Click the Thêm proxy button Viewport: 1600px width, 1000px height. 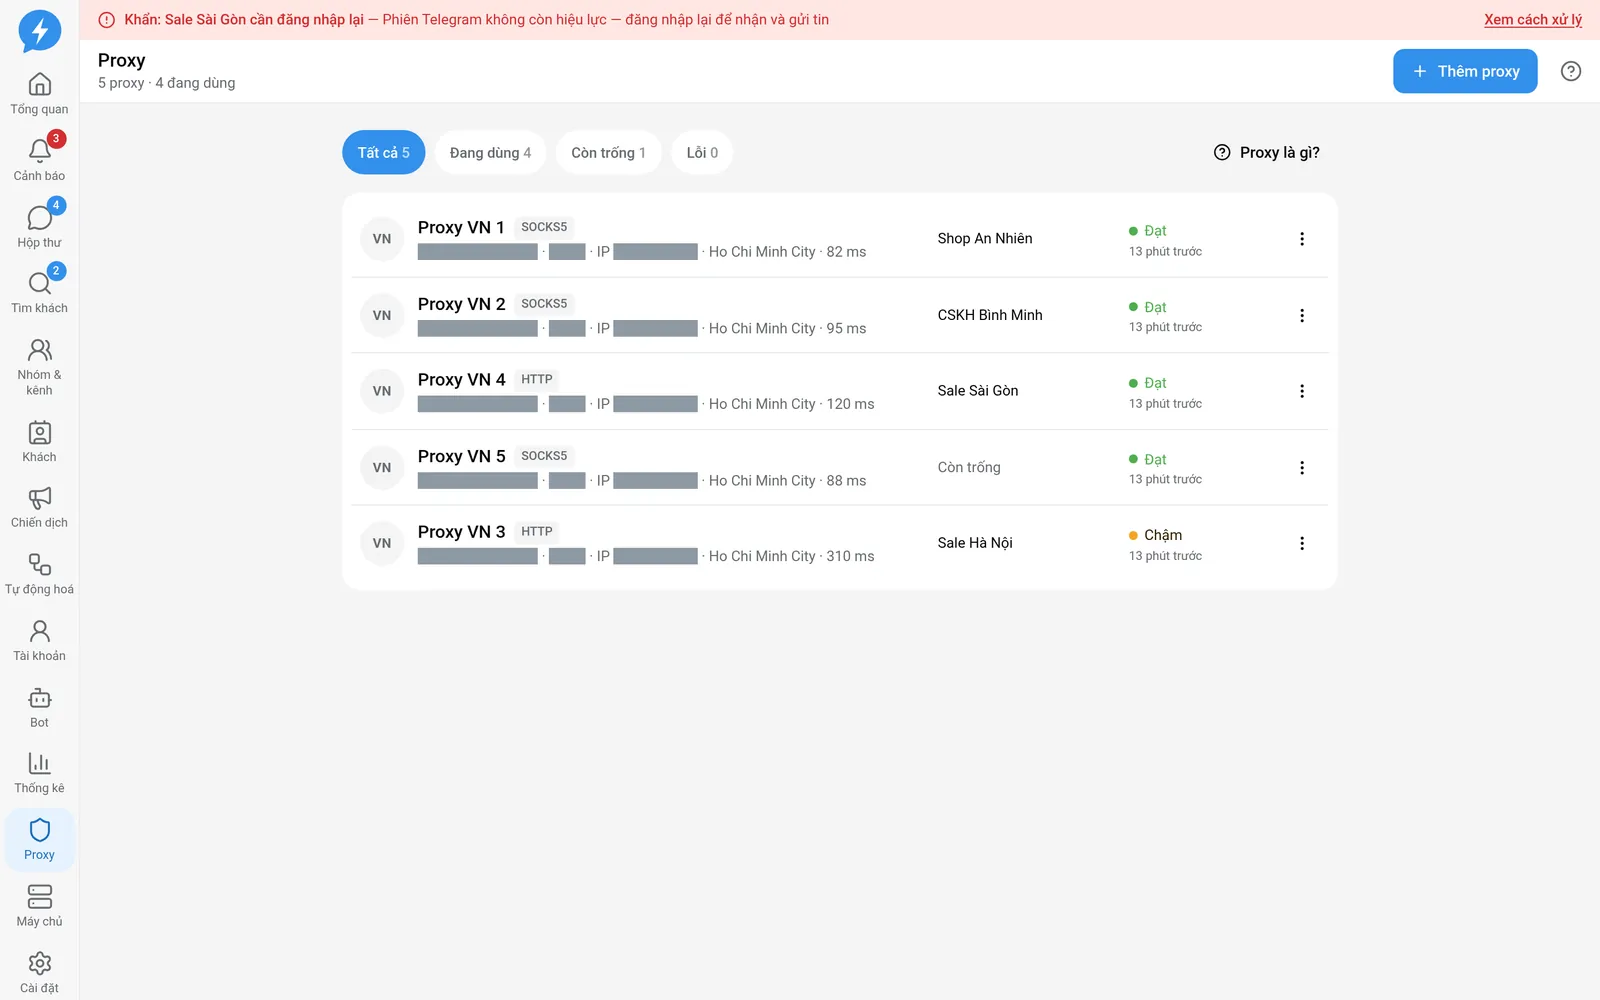coord(1465,71)
